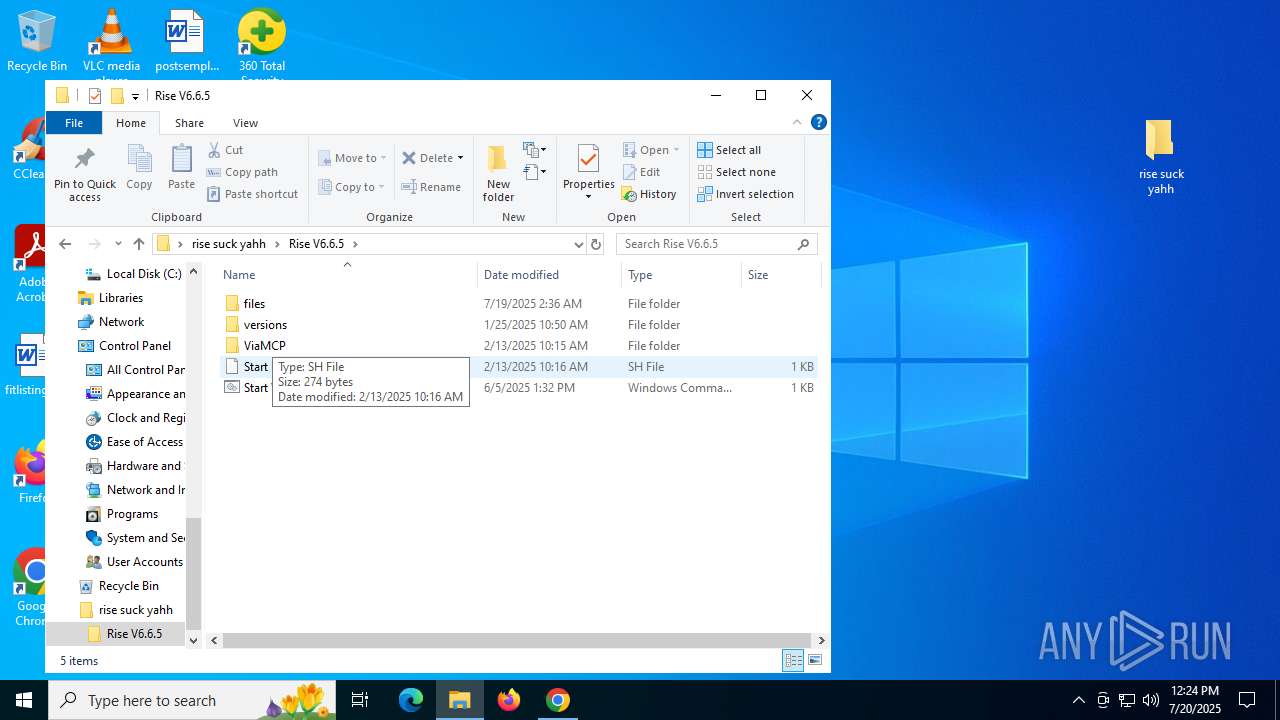Open Quick Access Toolbar customize dropdown
The image size is (1280, 720).
pos(135,97)
